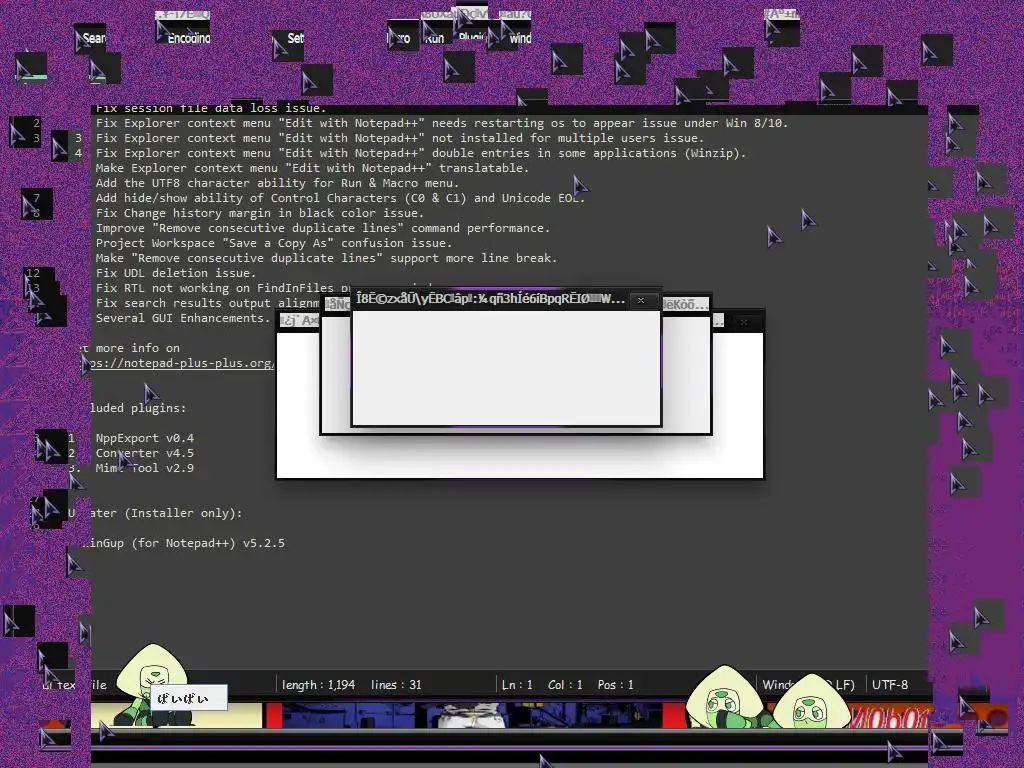
Task: Click the 'WinGup (for Notepad++) v5.2.5' line
Action: tap(183, 543)
